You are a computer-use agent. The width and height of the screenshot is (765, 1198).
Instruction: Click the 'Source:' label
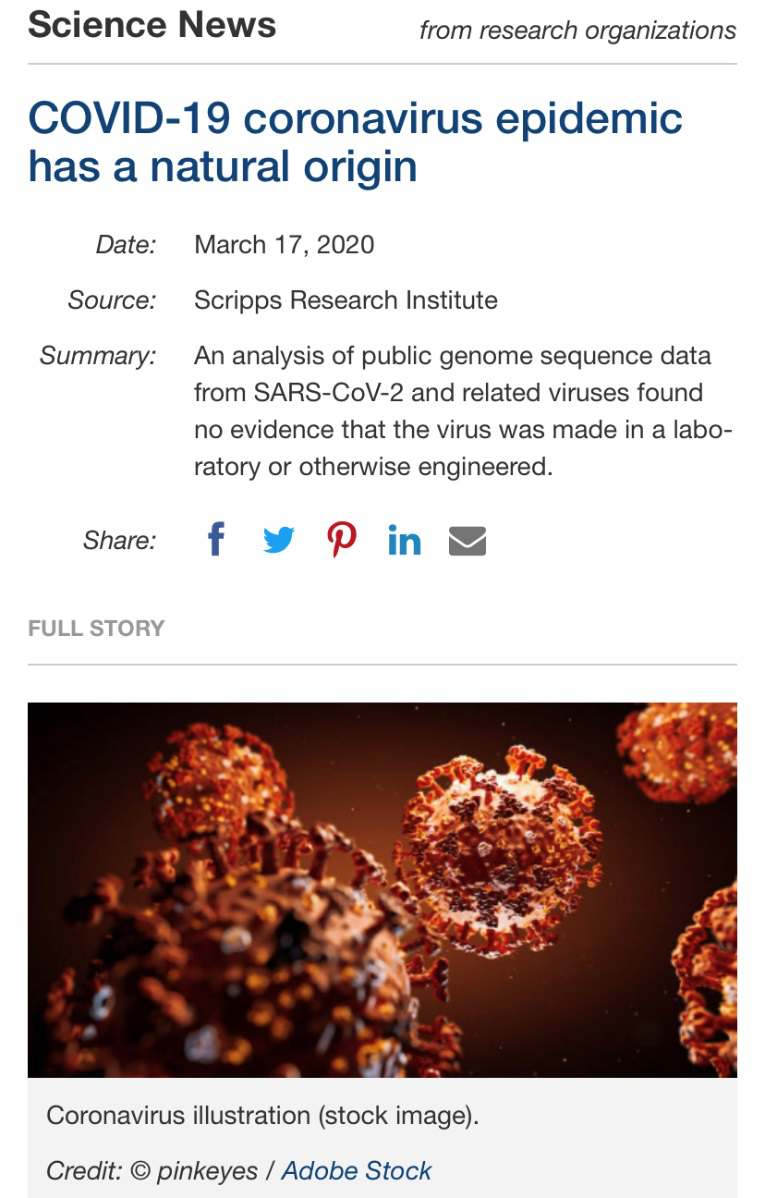tap(112, 300)
